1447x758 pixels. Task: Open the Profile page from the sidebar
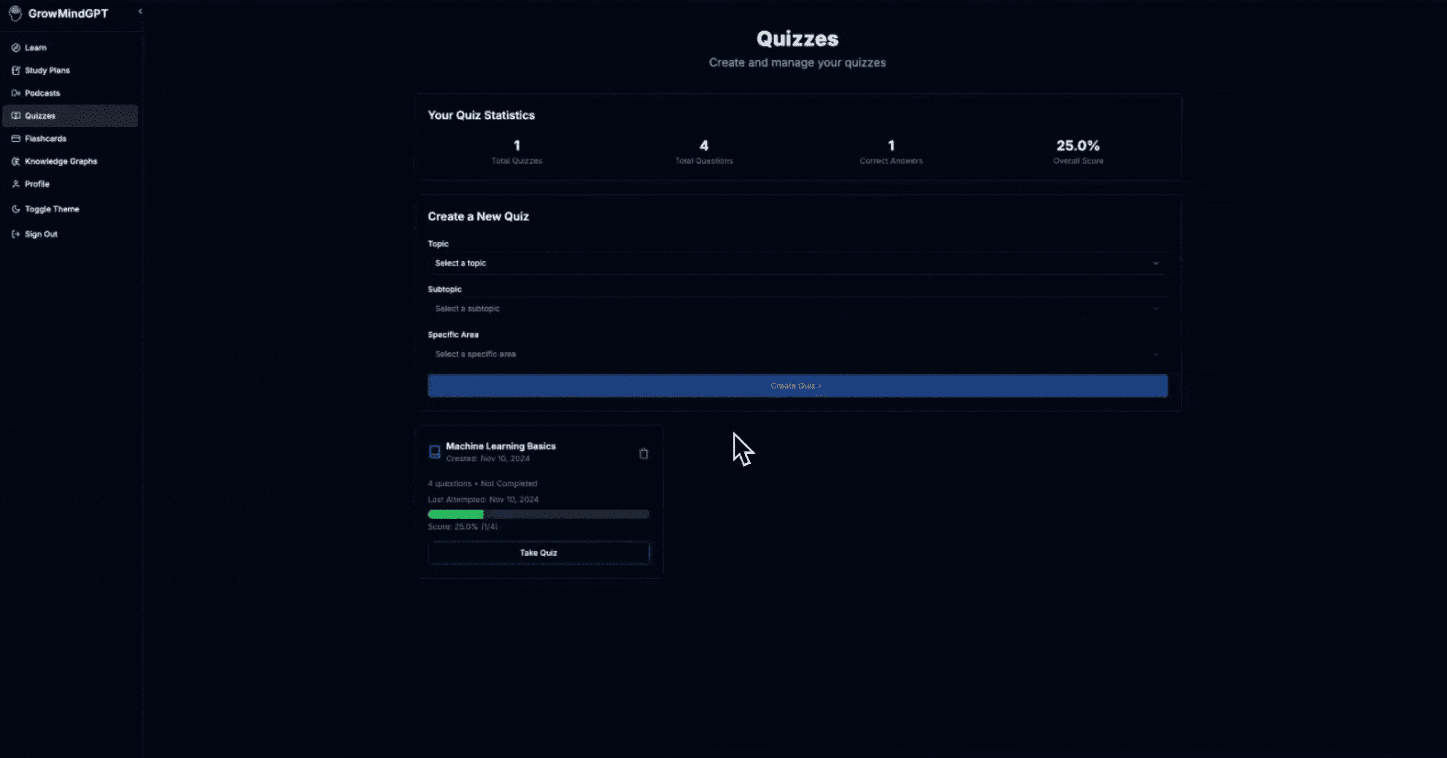[70, 184]
